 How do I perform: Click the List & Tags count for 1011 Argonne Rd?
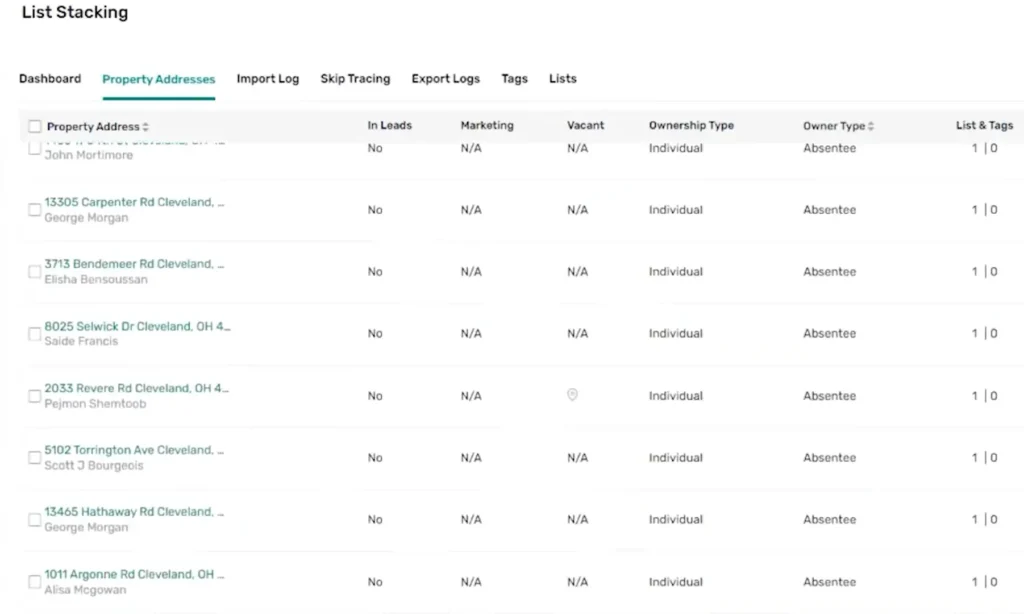pyautogui.click(x=984, y=582)
